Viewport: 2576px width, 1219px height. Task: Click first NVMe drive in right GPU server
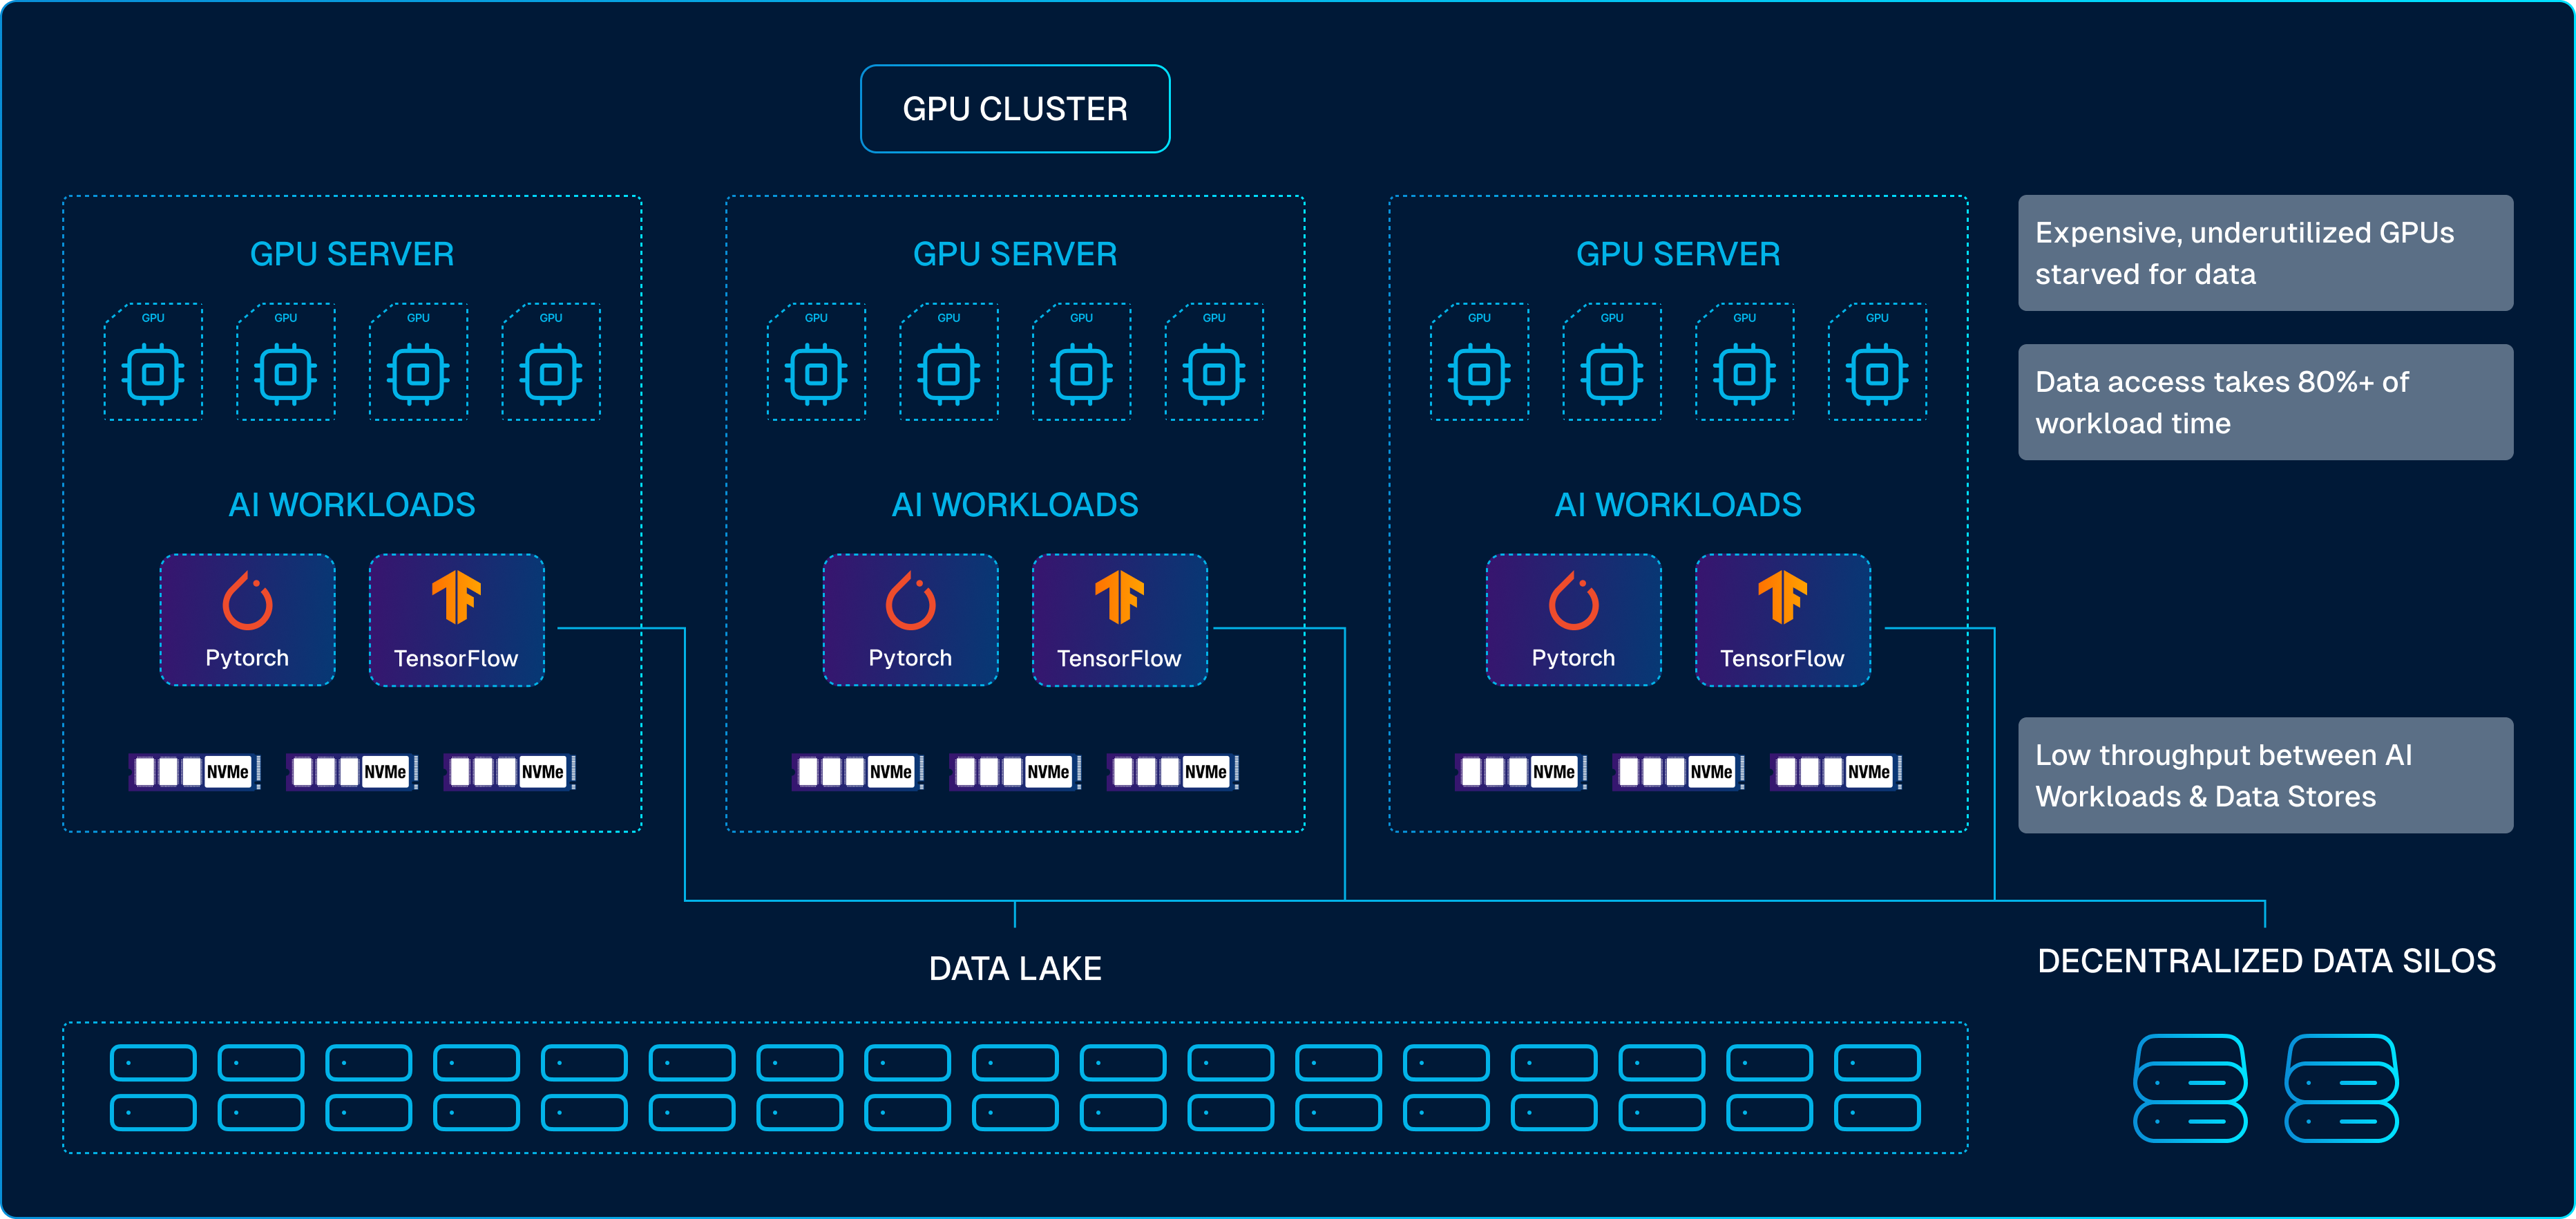[1521, 772]
